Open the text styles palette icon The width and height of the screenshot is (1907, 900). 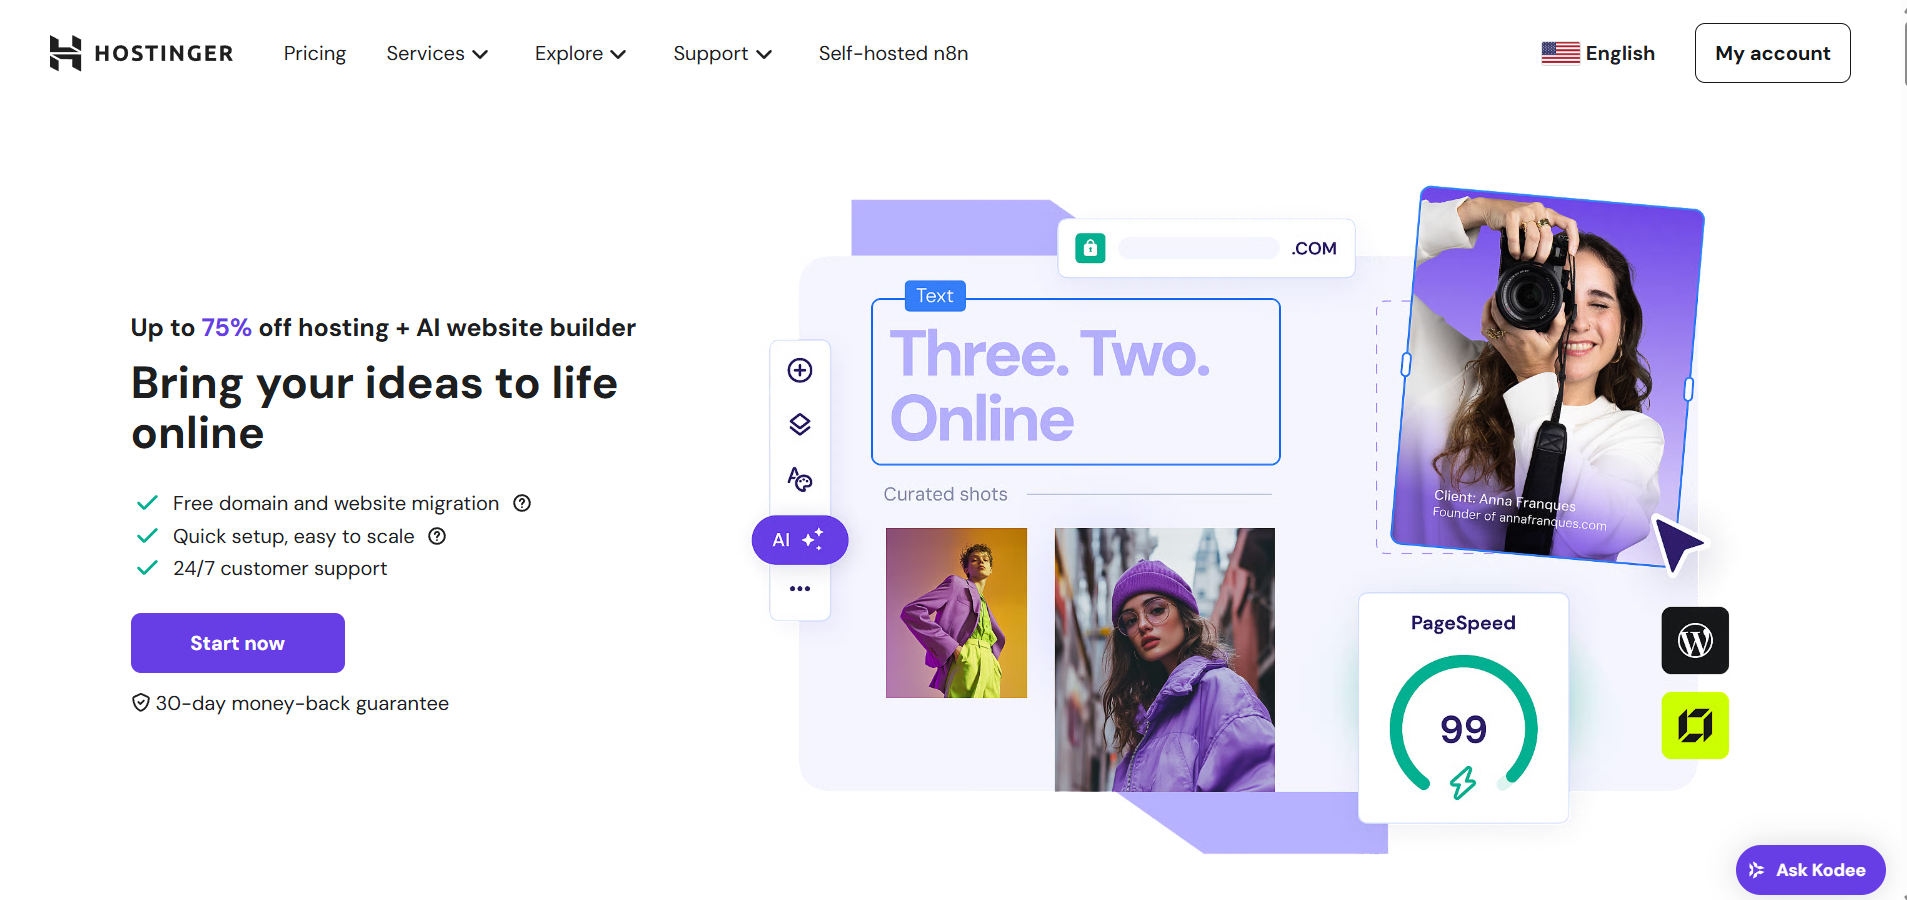(x=800, y=479)
